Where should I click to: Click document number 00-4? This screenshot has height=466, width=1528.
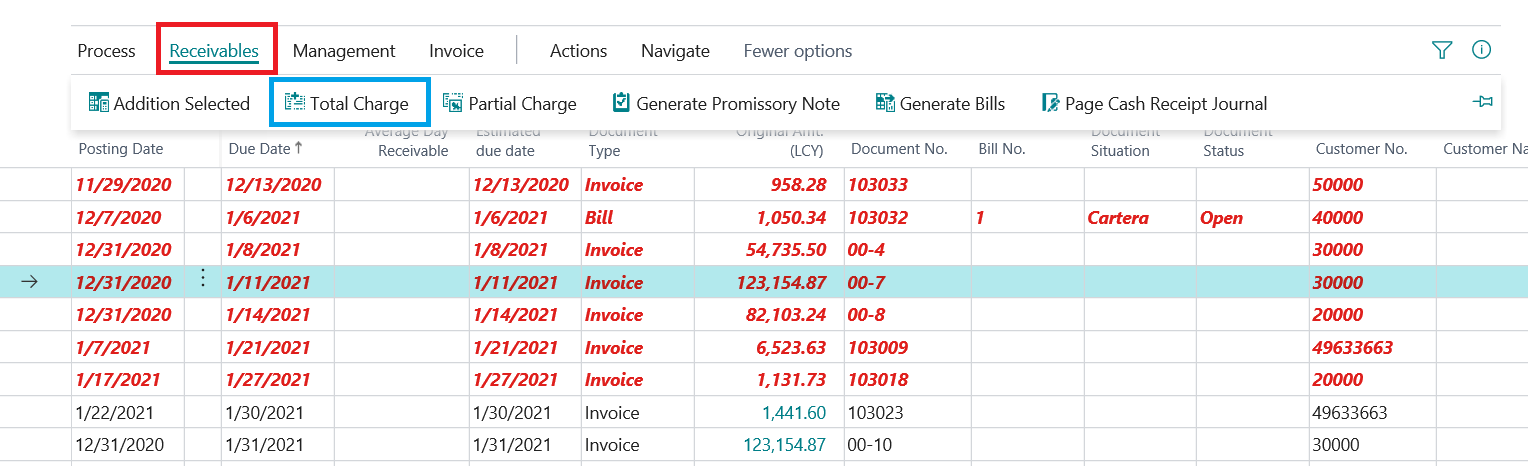click(866, 250)
